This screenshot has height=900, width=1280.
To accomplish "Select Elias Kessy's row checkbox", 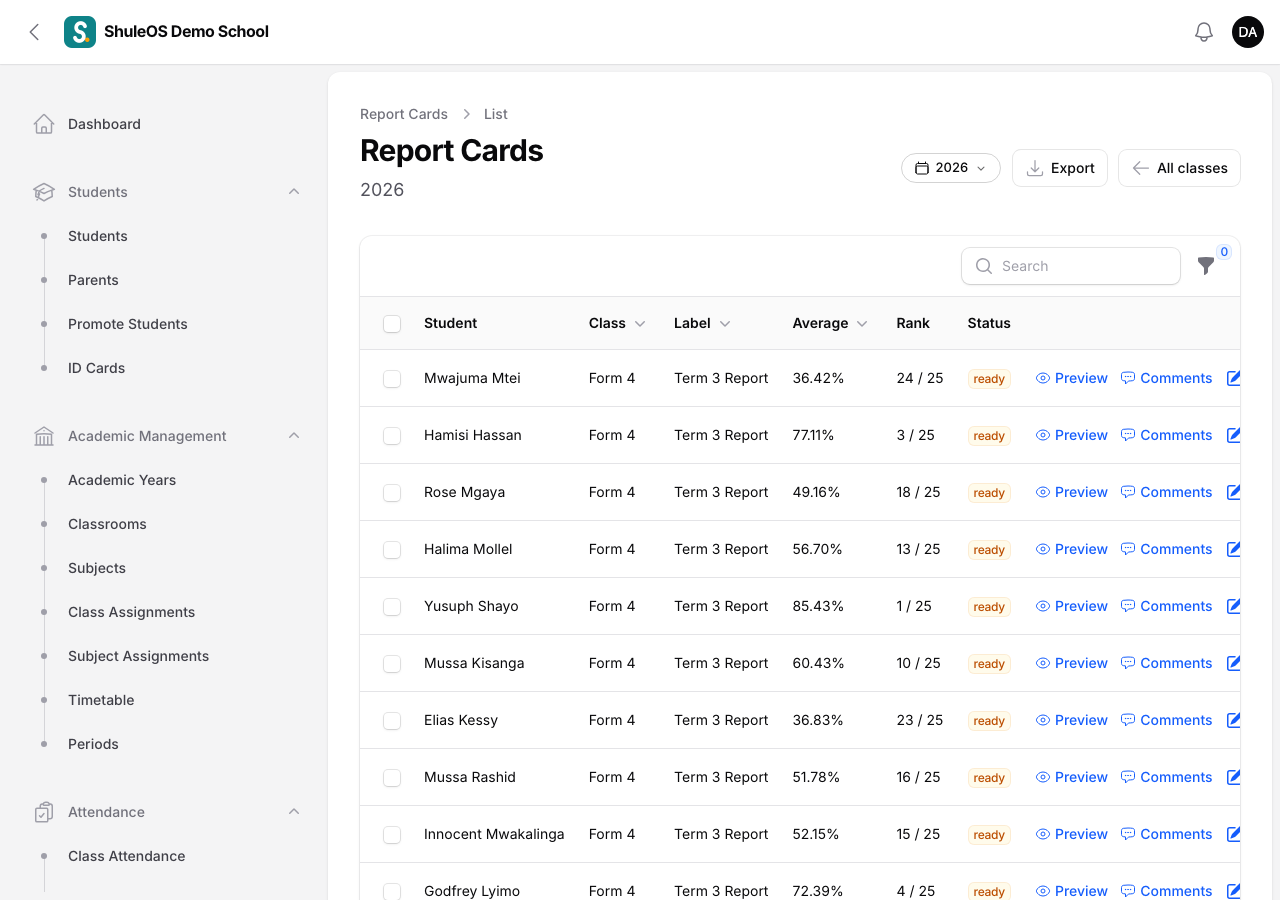I will click(392, 721).
